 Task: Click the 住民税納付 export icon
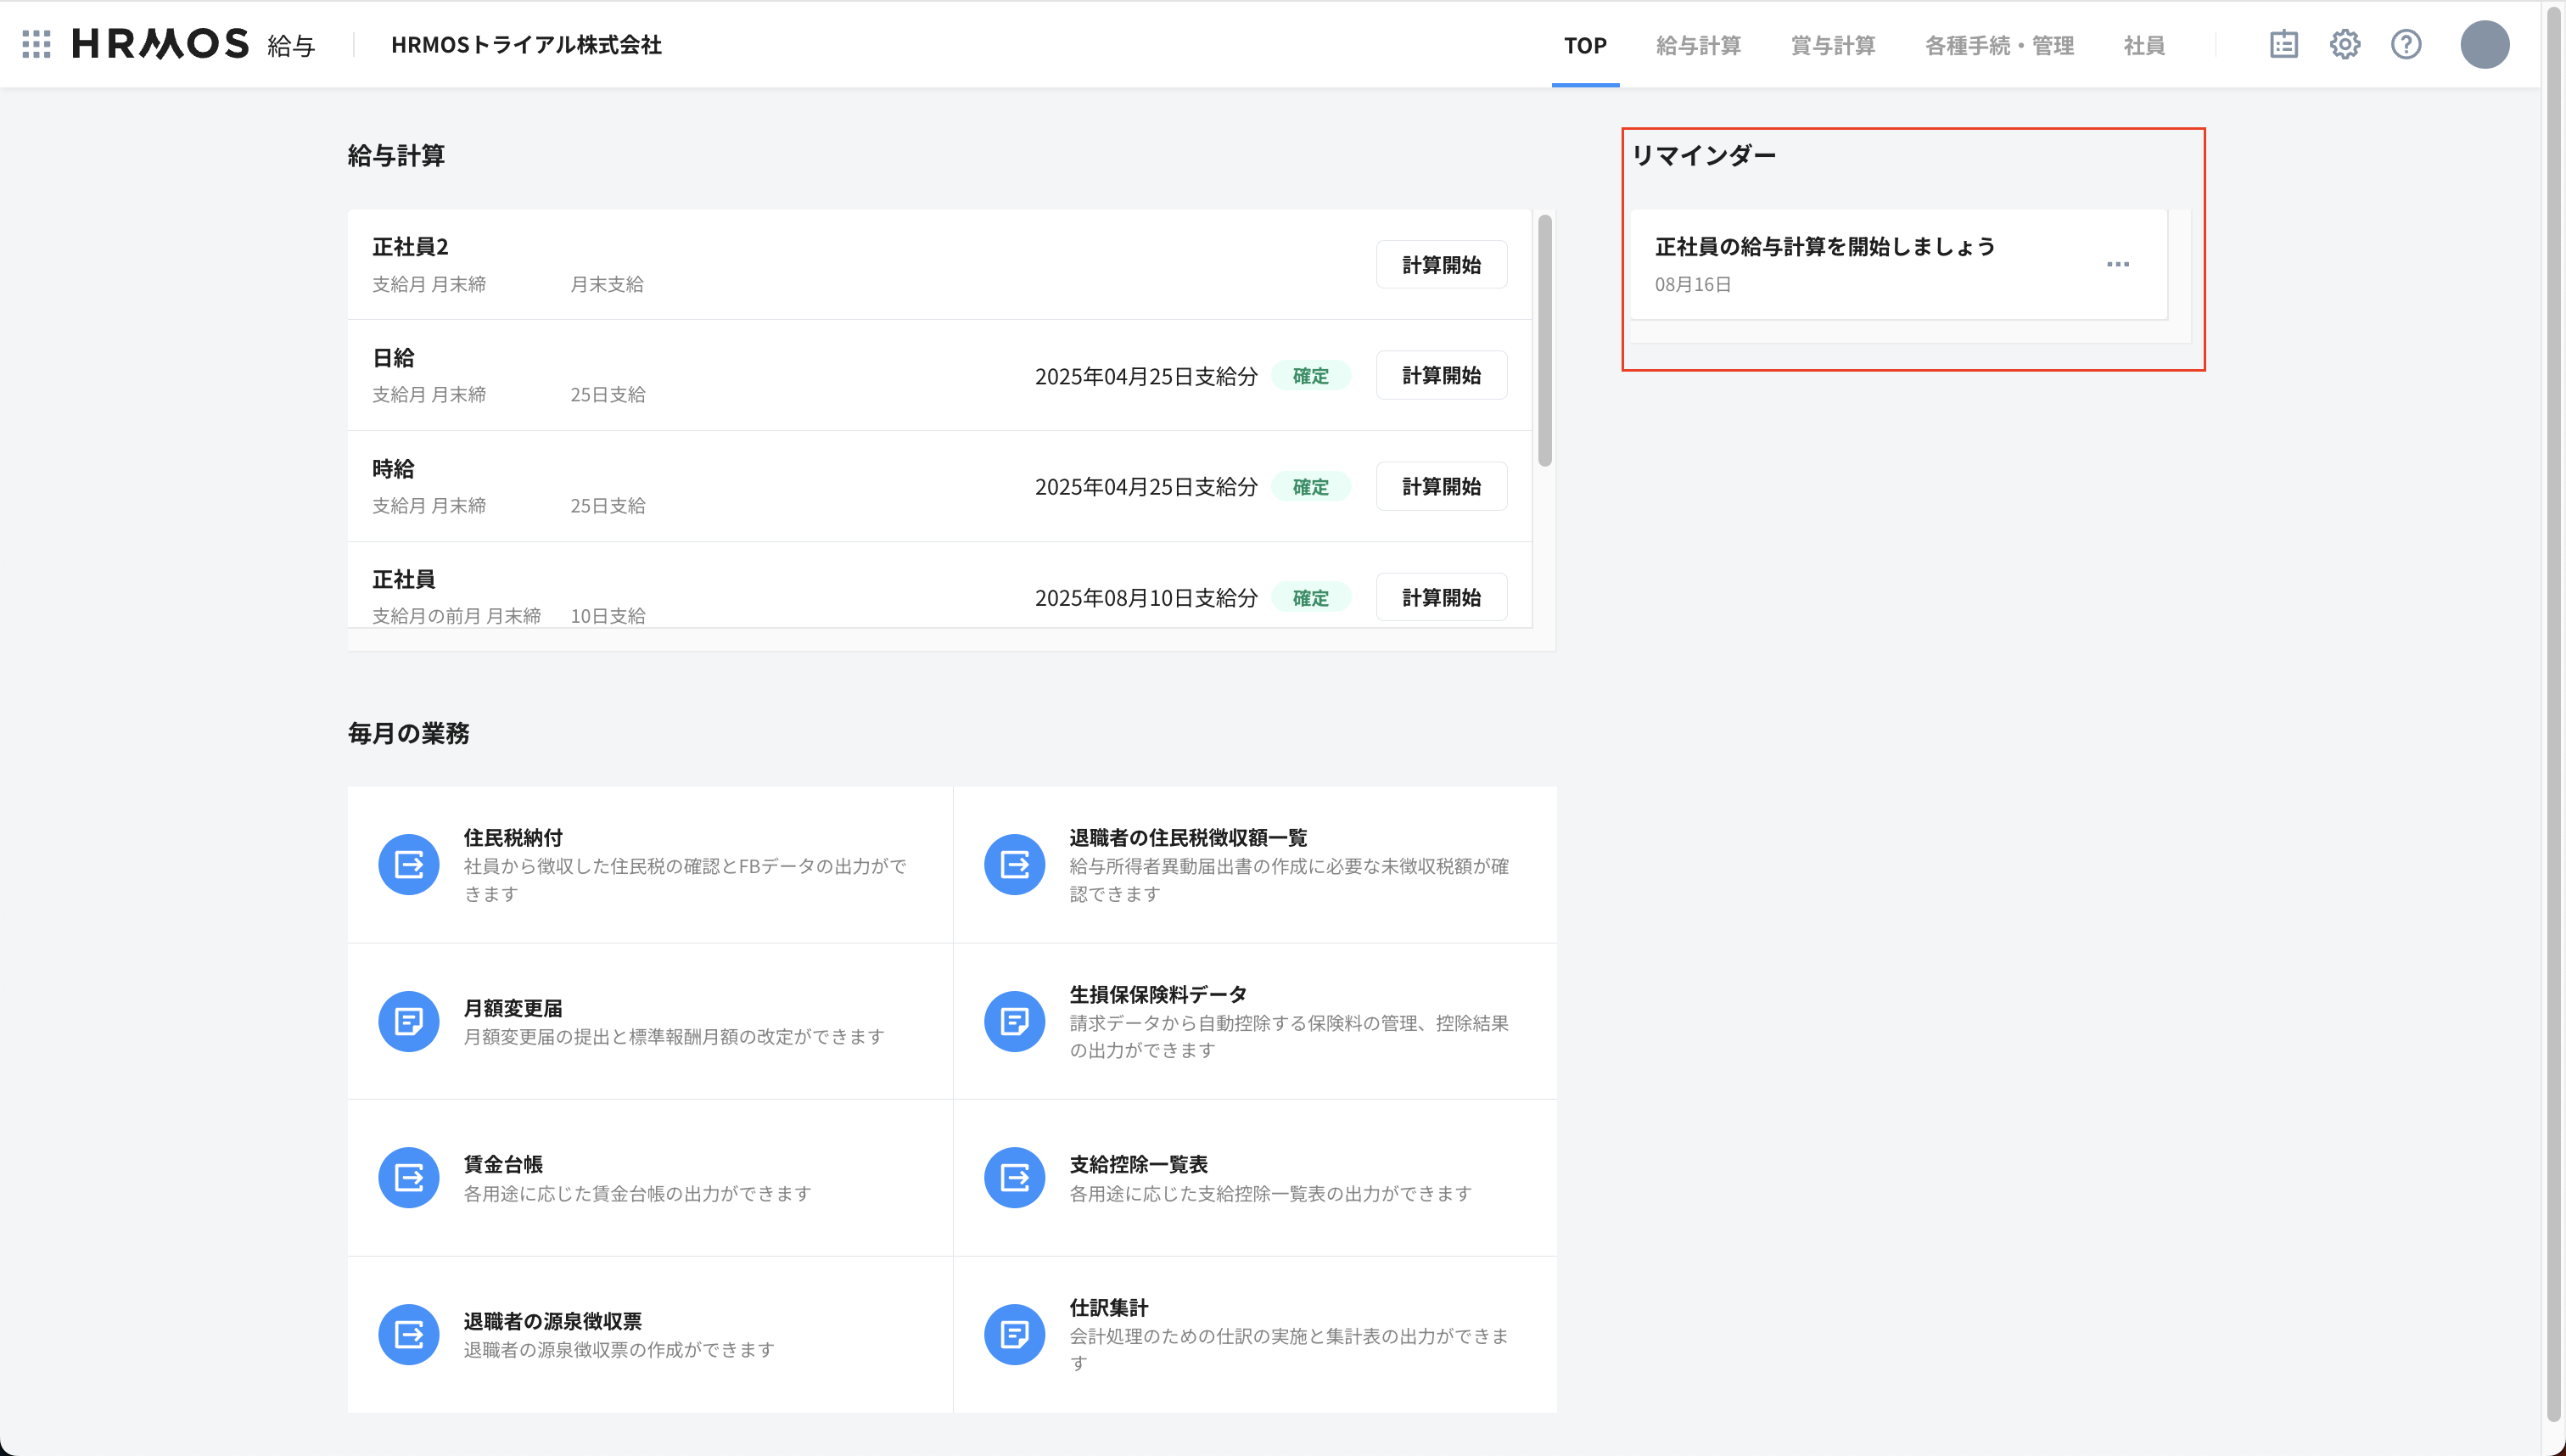409,864
